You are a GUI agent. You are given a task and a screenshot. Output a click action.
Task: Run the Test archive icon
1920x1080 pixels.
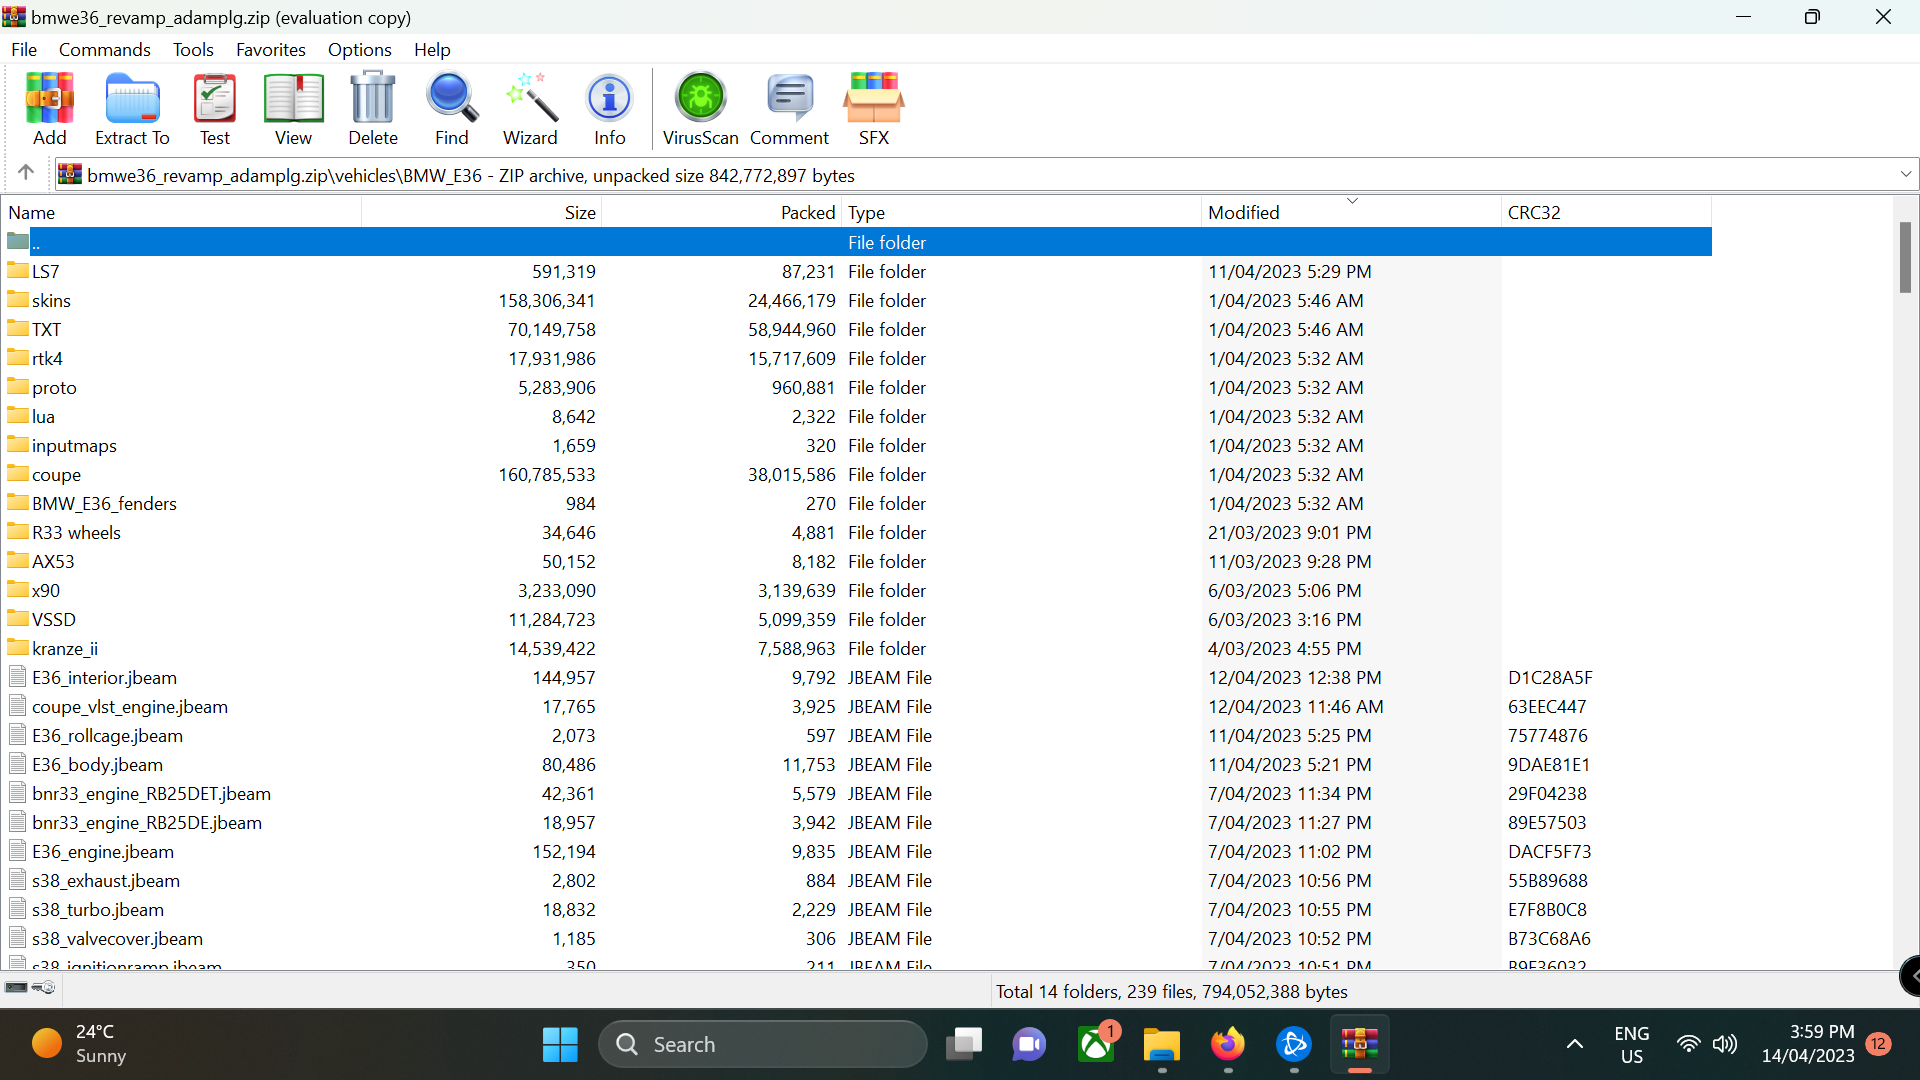(214, 109)
